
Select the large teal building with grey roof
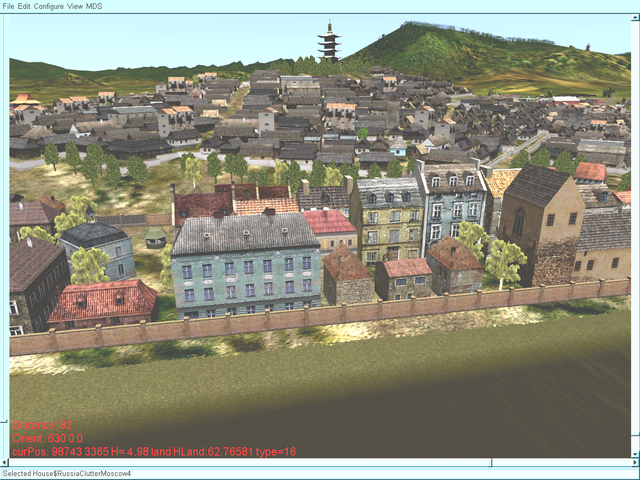point(246,265)
